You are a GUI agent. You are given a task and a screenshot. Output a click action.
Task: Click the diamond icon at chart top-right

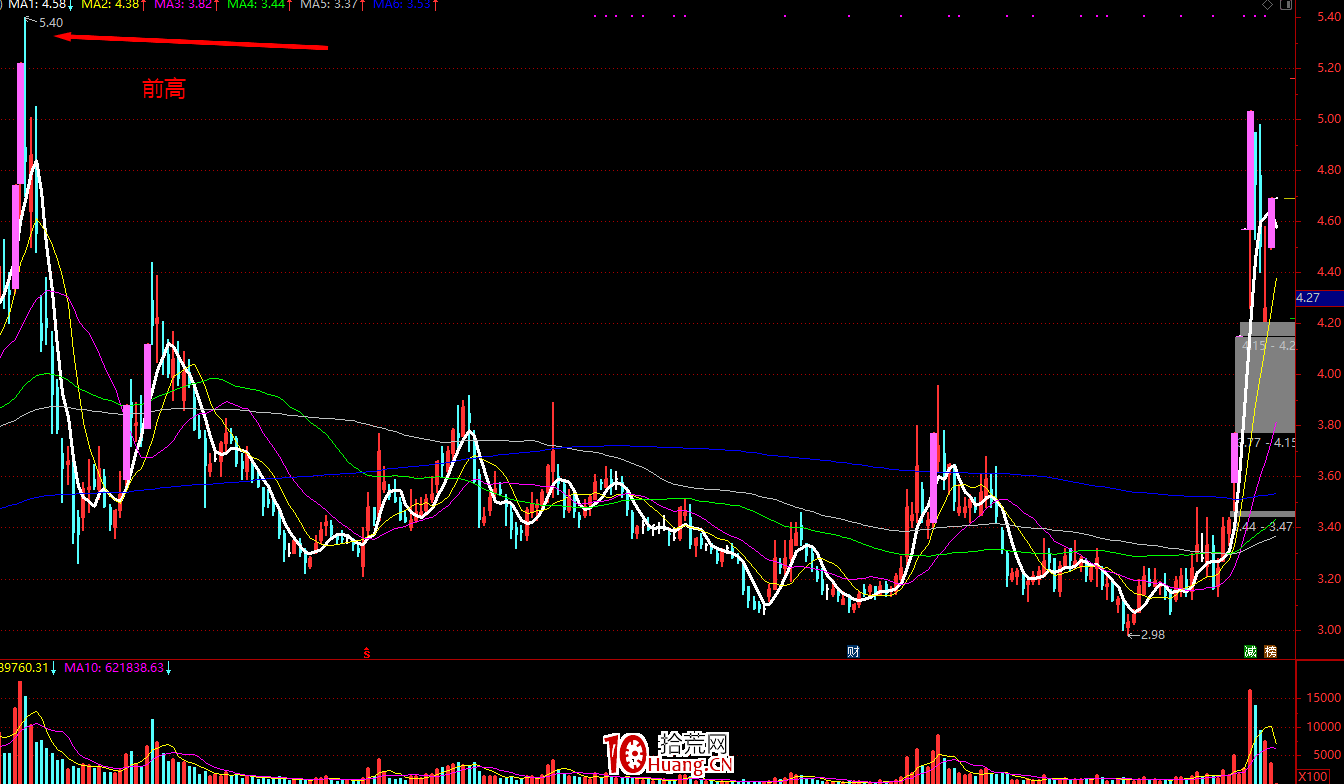coord(1267,6)
